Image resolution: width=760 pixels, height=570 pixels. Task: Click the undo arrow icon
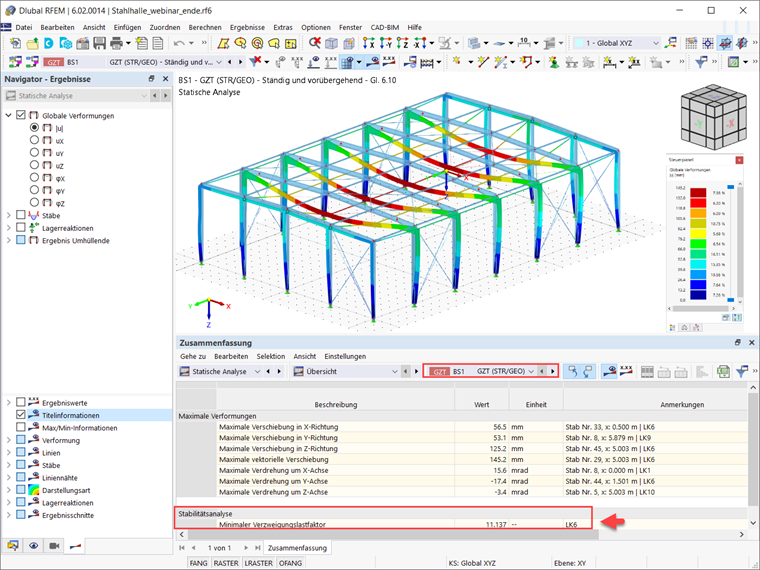point(179,43)
